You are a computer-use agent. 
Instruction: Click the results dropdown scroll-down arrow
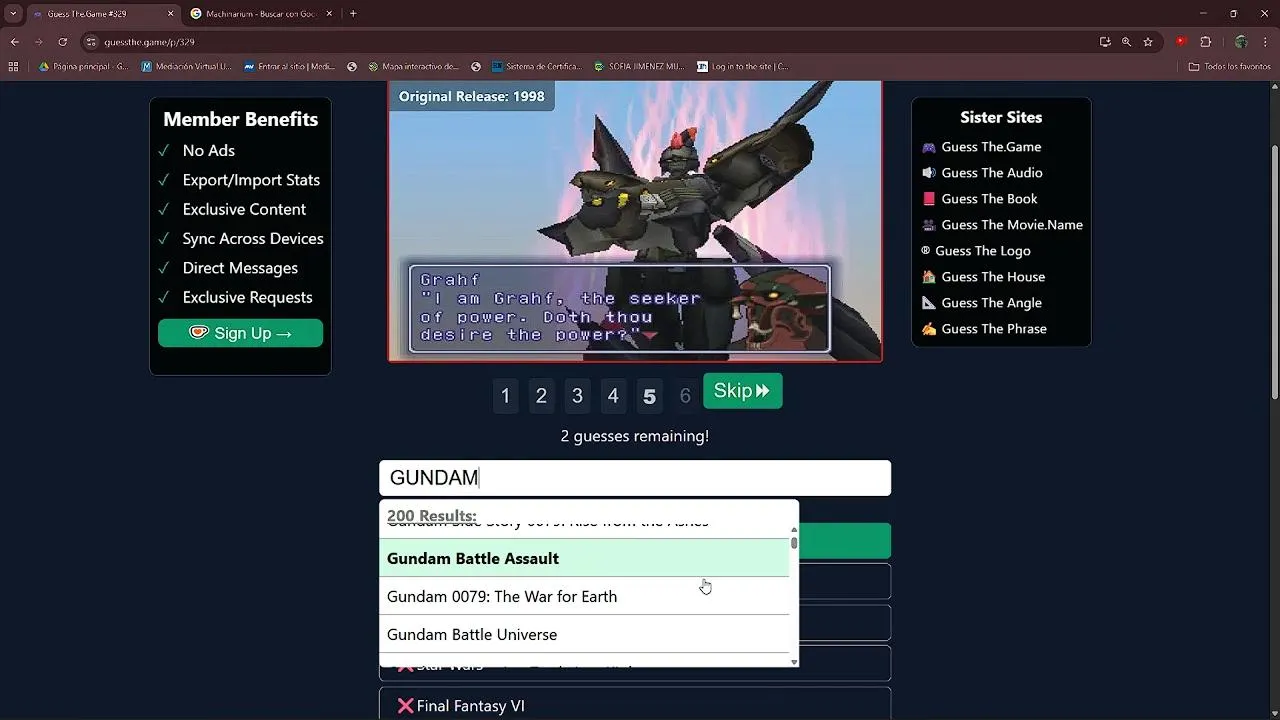(x=794, y=661)
